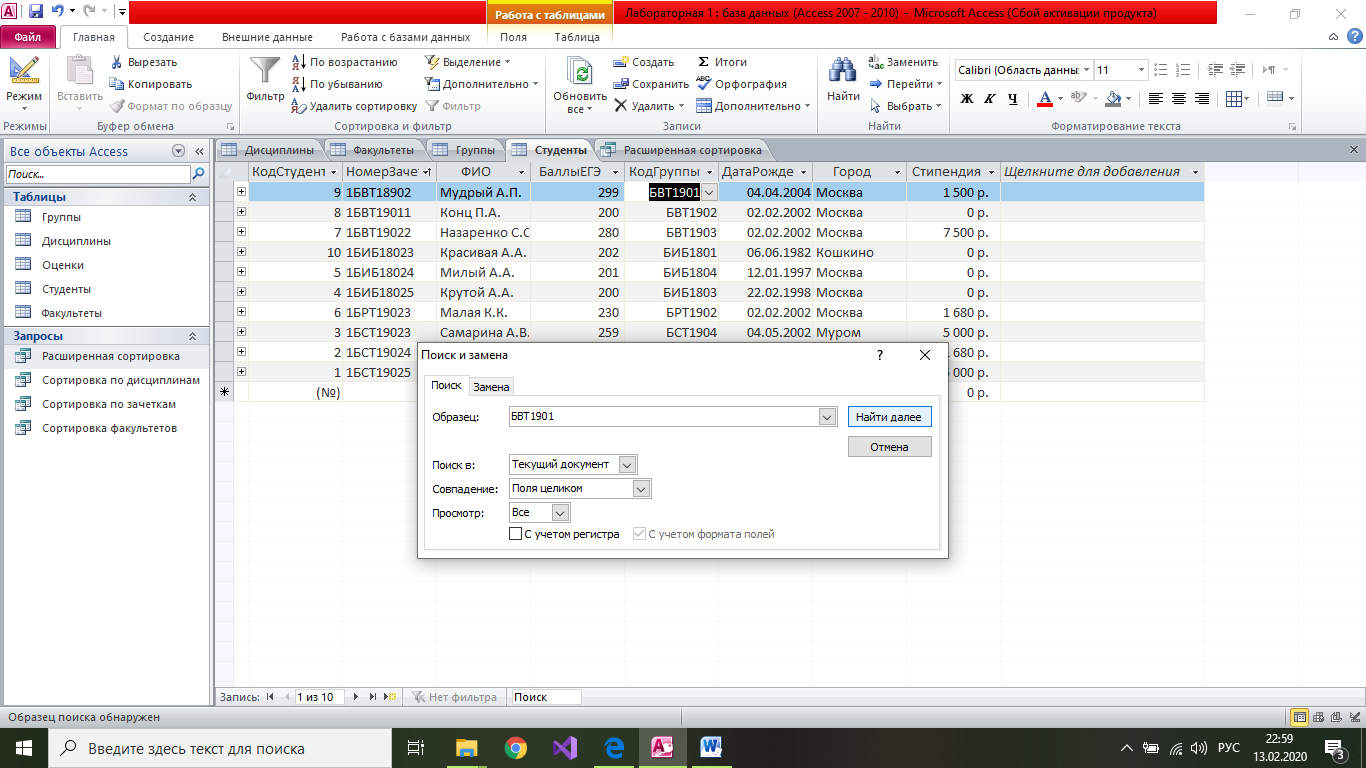Open the Оценки table in navigation pane
The image size is (1366, 768).
[x=63, y=265]
